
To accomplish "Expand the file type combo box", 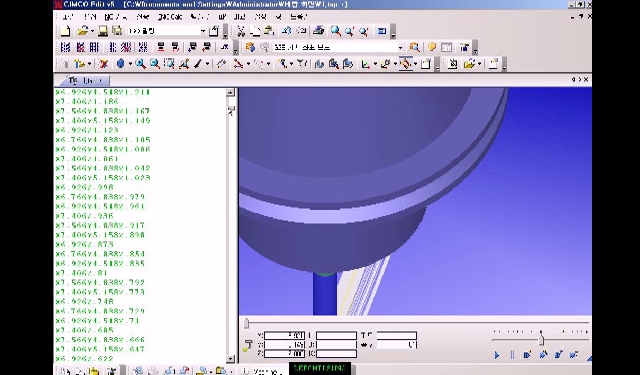I will 203,31.
